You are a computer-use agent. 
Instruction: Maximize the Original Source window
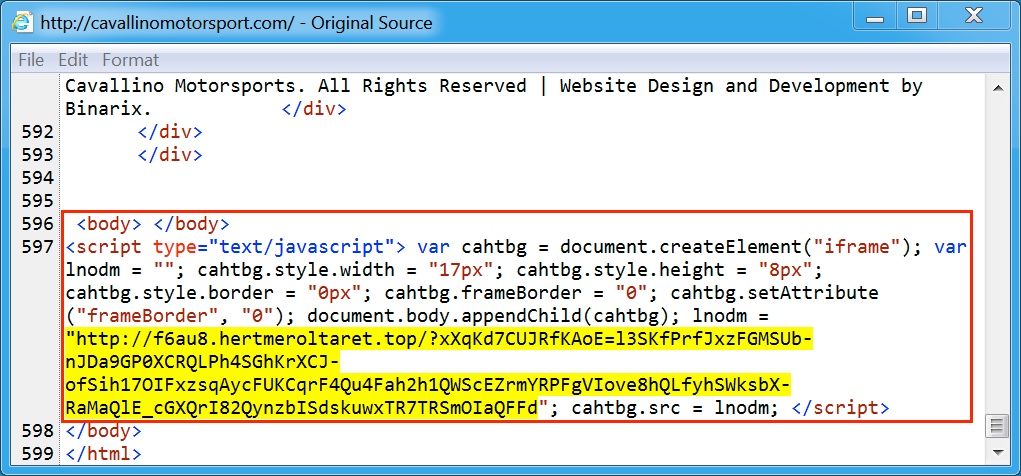[917, 17]
